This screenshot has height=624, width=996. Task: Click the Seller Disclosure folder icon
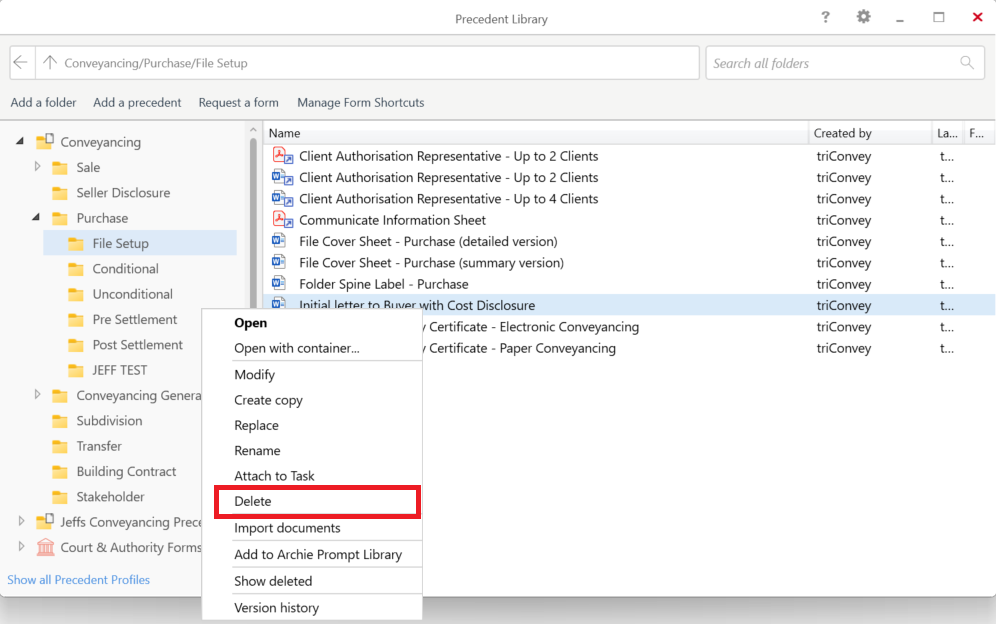click(x=60, y=193)
